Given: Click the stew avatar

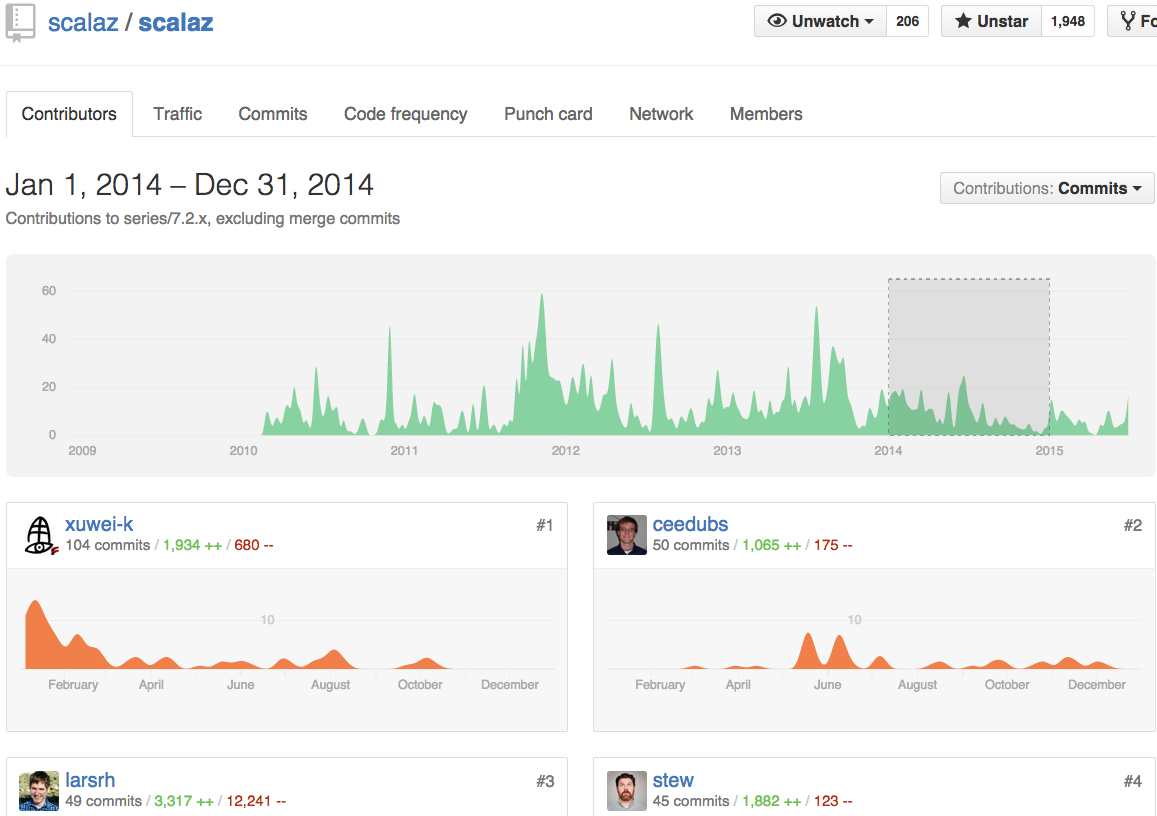Looking at the screenshot, I should point(626,791).
